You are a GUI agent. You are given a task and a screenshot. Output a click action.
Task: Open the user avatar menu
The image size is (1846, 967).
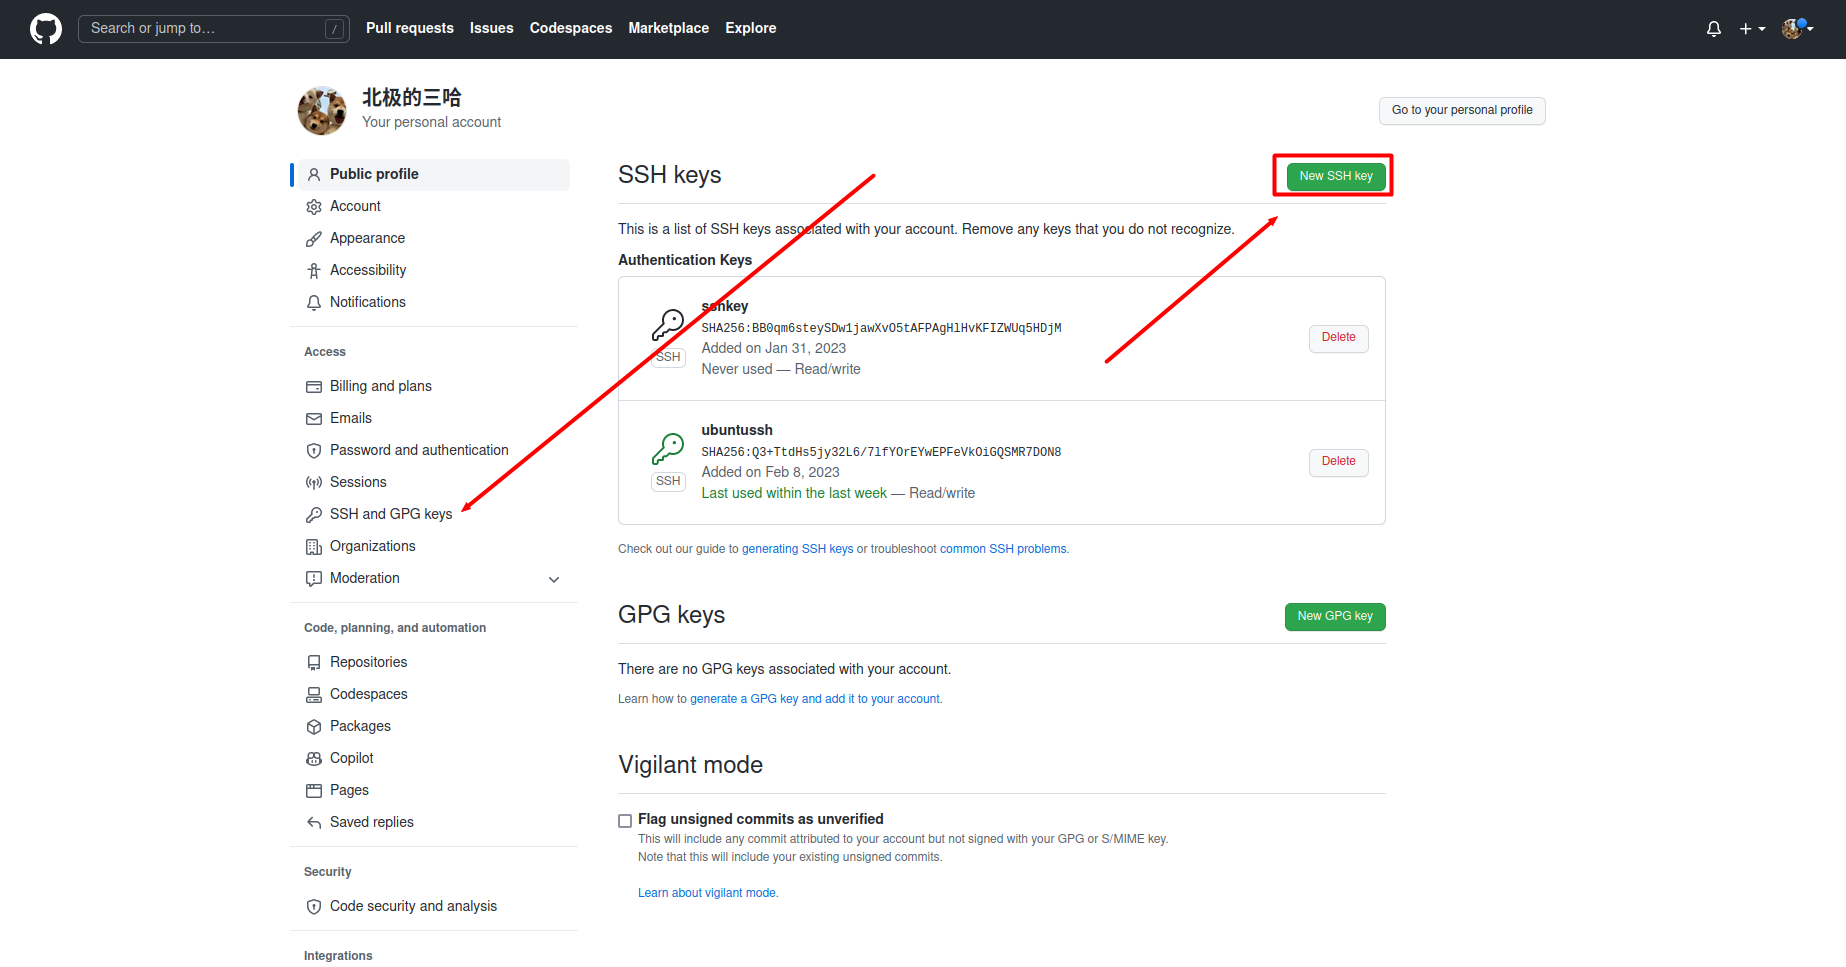pyautogui.click(x=1797, y=29)
